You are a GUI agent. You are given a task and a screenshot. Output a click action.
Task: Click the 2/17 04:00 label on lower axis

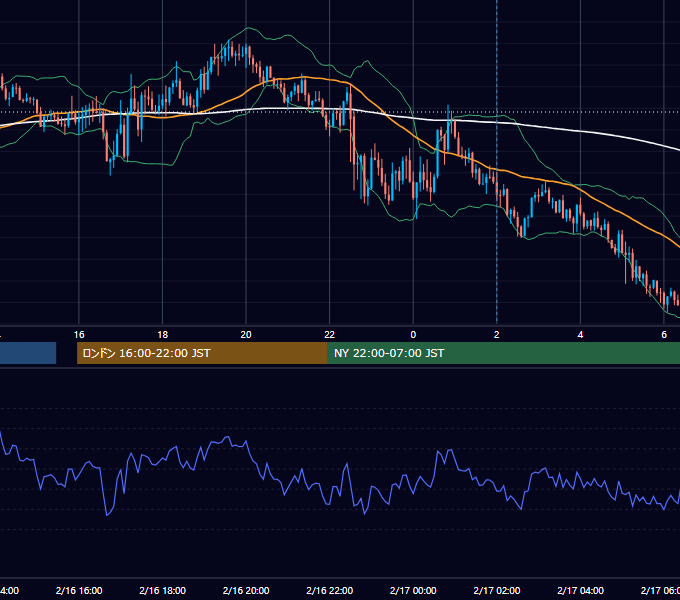pos(580,590)
